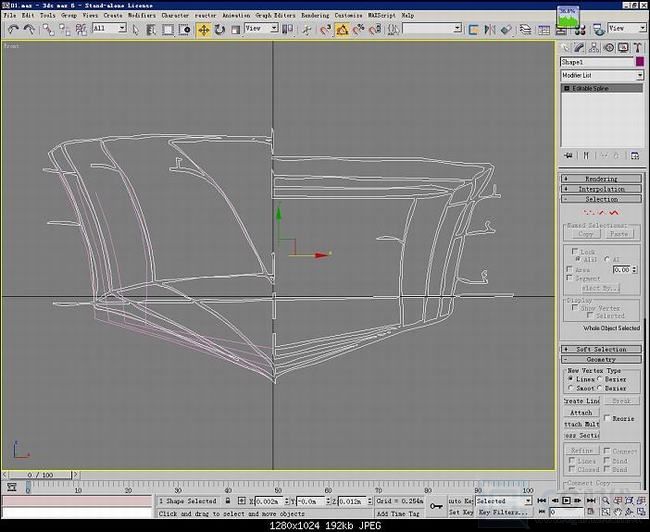
Task: Click the magenta object color swatch
Action: coord(640,62)
